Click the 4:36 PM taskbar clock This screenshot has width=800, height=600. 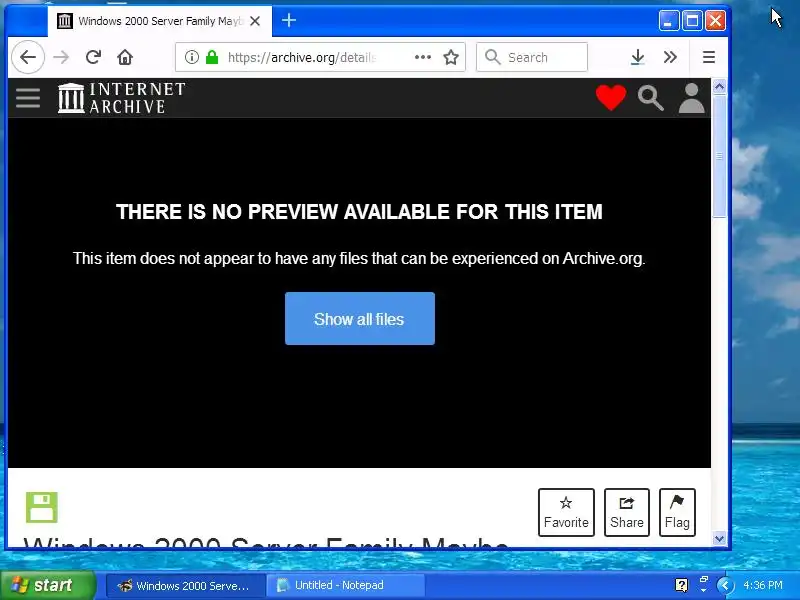tap(763, 585)
